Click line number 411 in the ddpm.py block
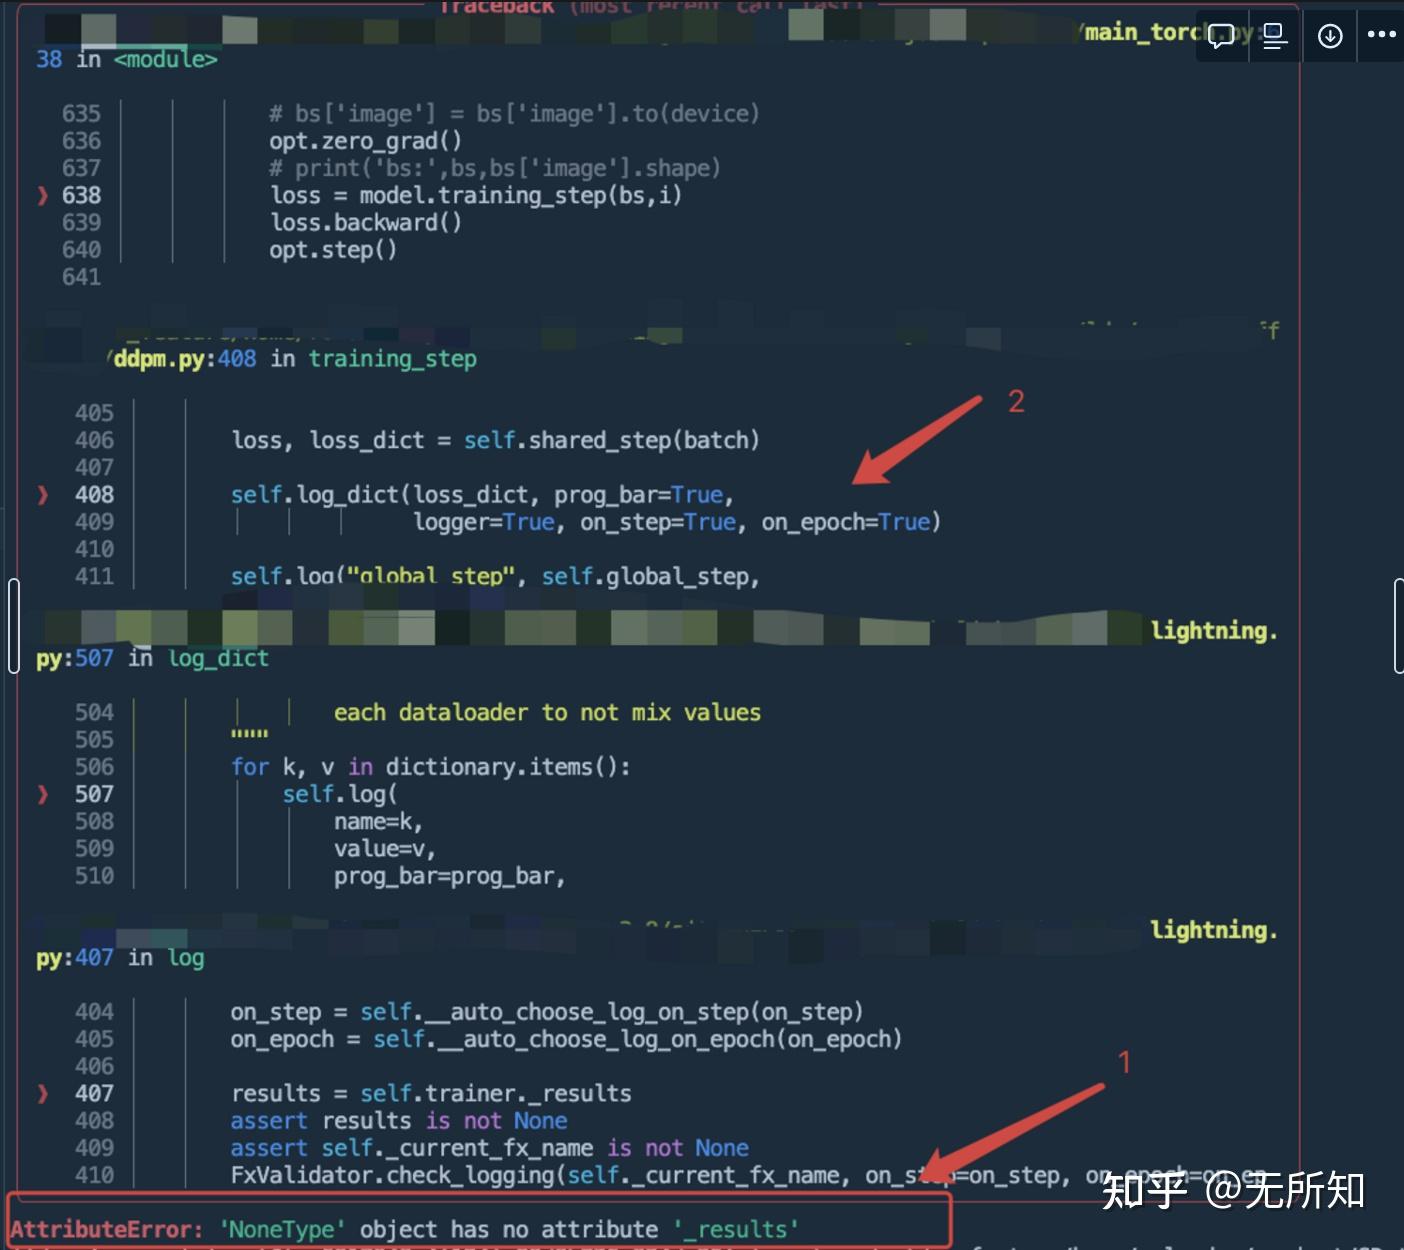Viewport: 1404px width, 1250px height. [x=94, y=576]
